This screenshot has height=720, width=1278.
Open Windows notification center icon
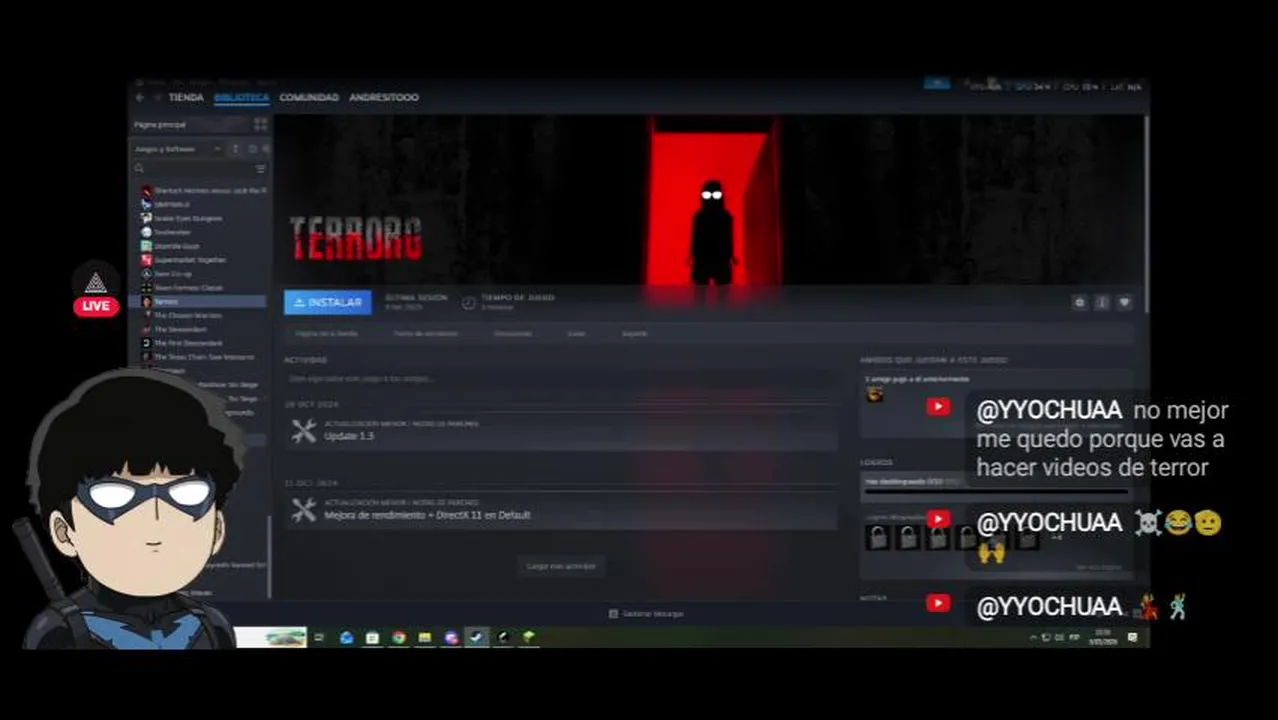[x=1133, y=637]
